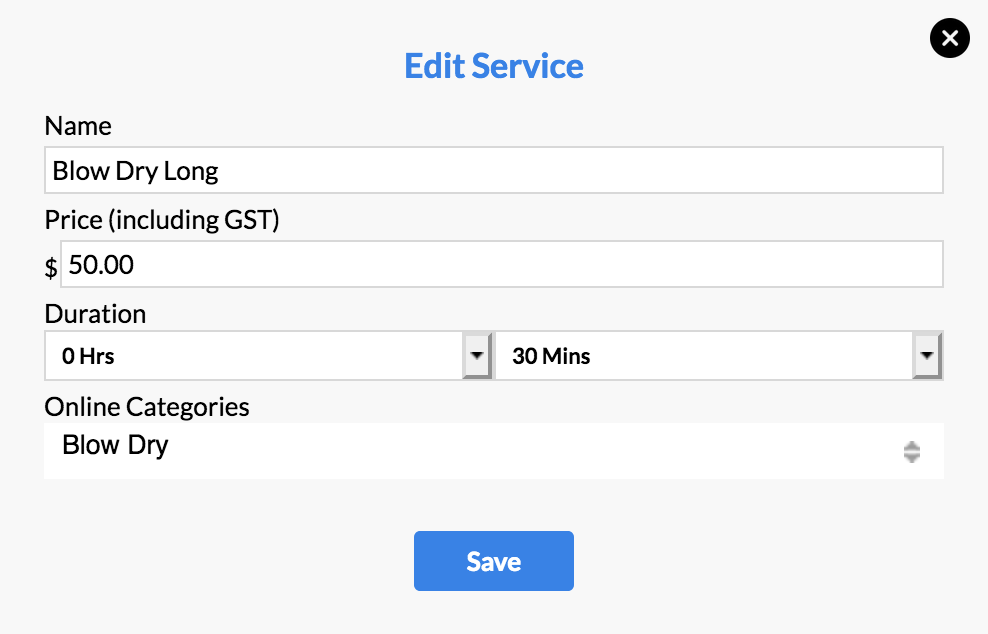The width and height of the screenshot is (988, 634).
Task: Click the 30 Mins text
Action: point(551,356)
